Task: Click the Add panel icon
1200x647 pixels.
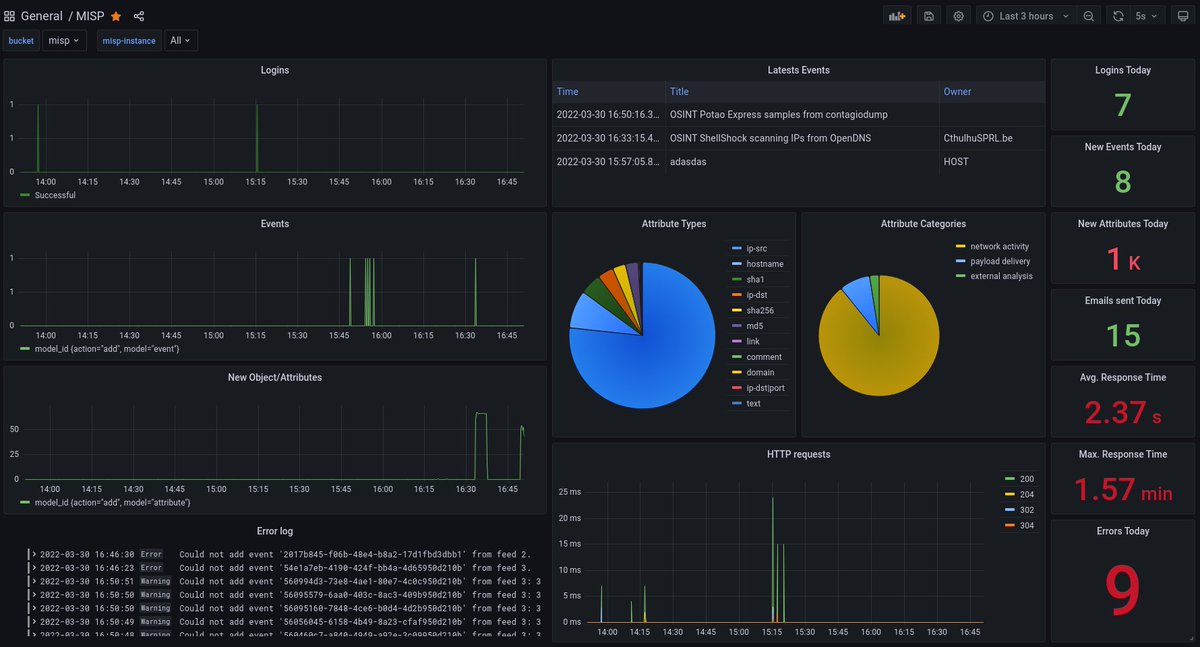Action: pyautogui.click(x=897, y=16)
